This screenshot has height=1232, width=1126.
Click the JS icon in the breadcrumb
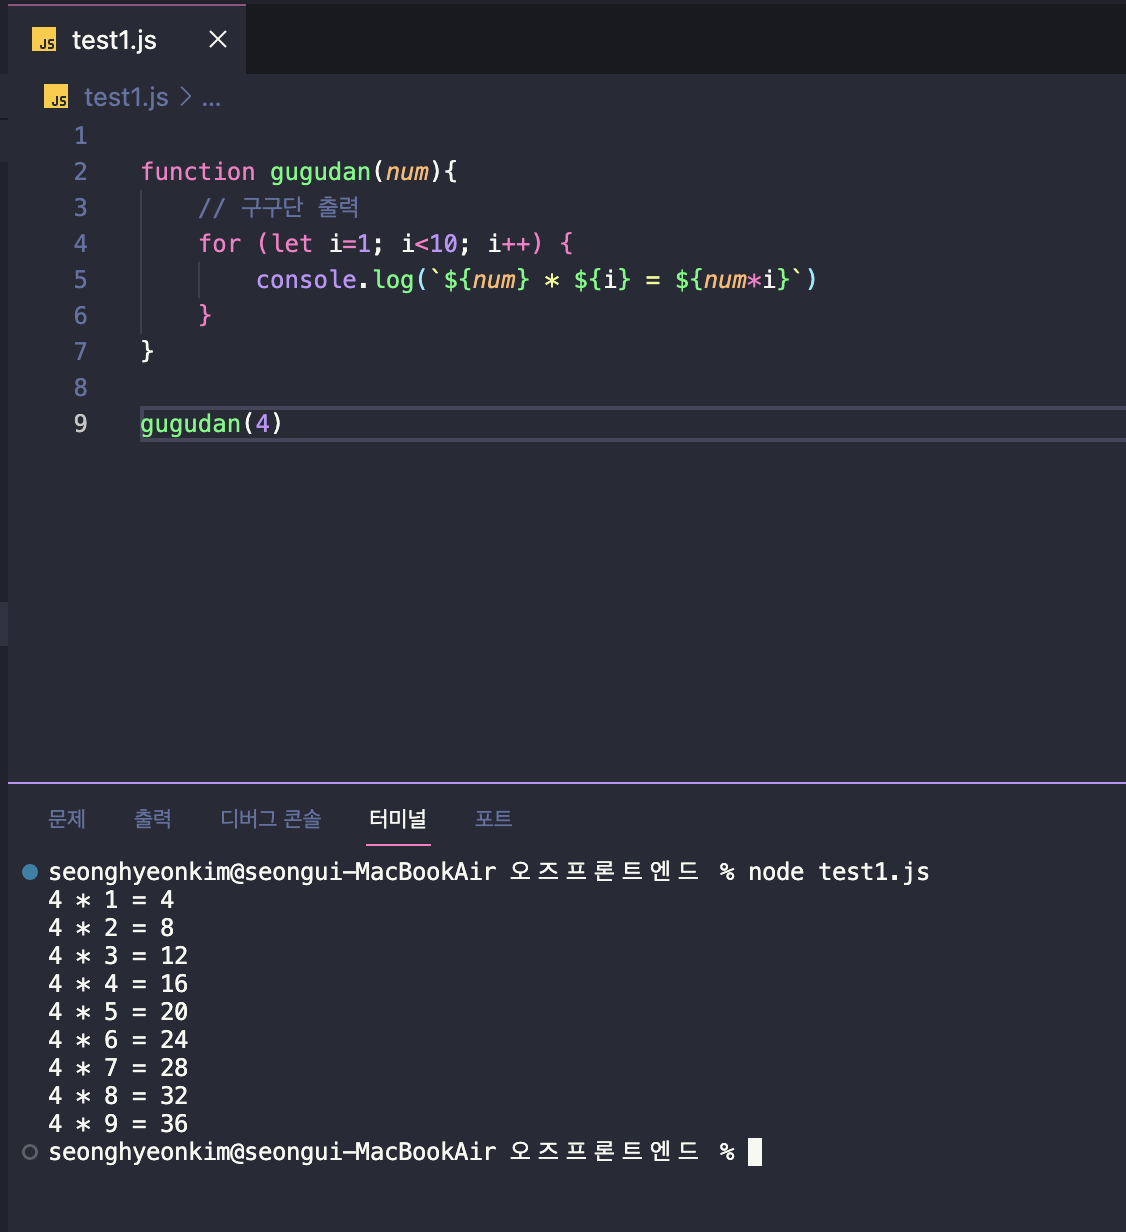(x=56, y=97)
